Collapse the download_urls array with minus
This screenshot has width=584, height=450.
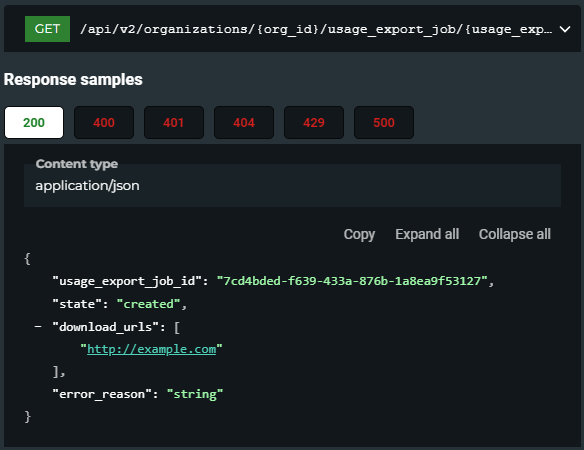pos(38,327)
